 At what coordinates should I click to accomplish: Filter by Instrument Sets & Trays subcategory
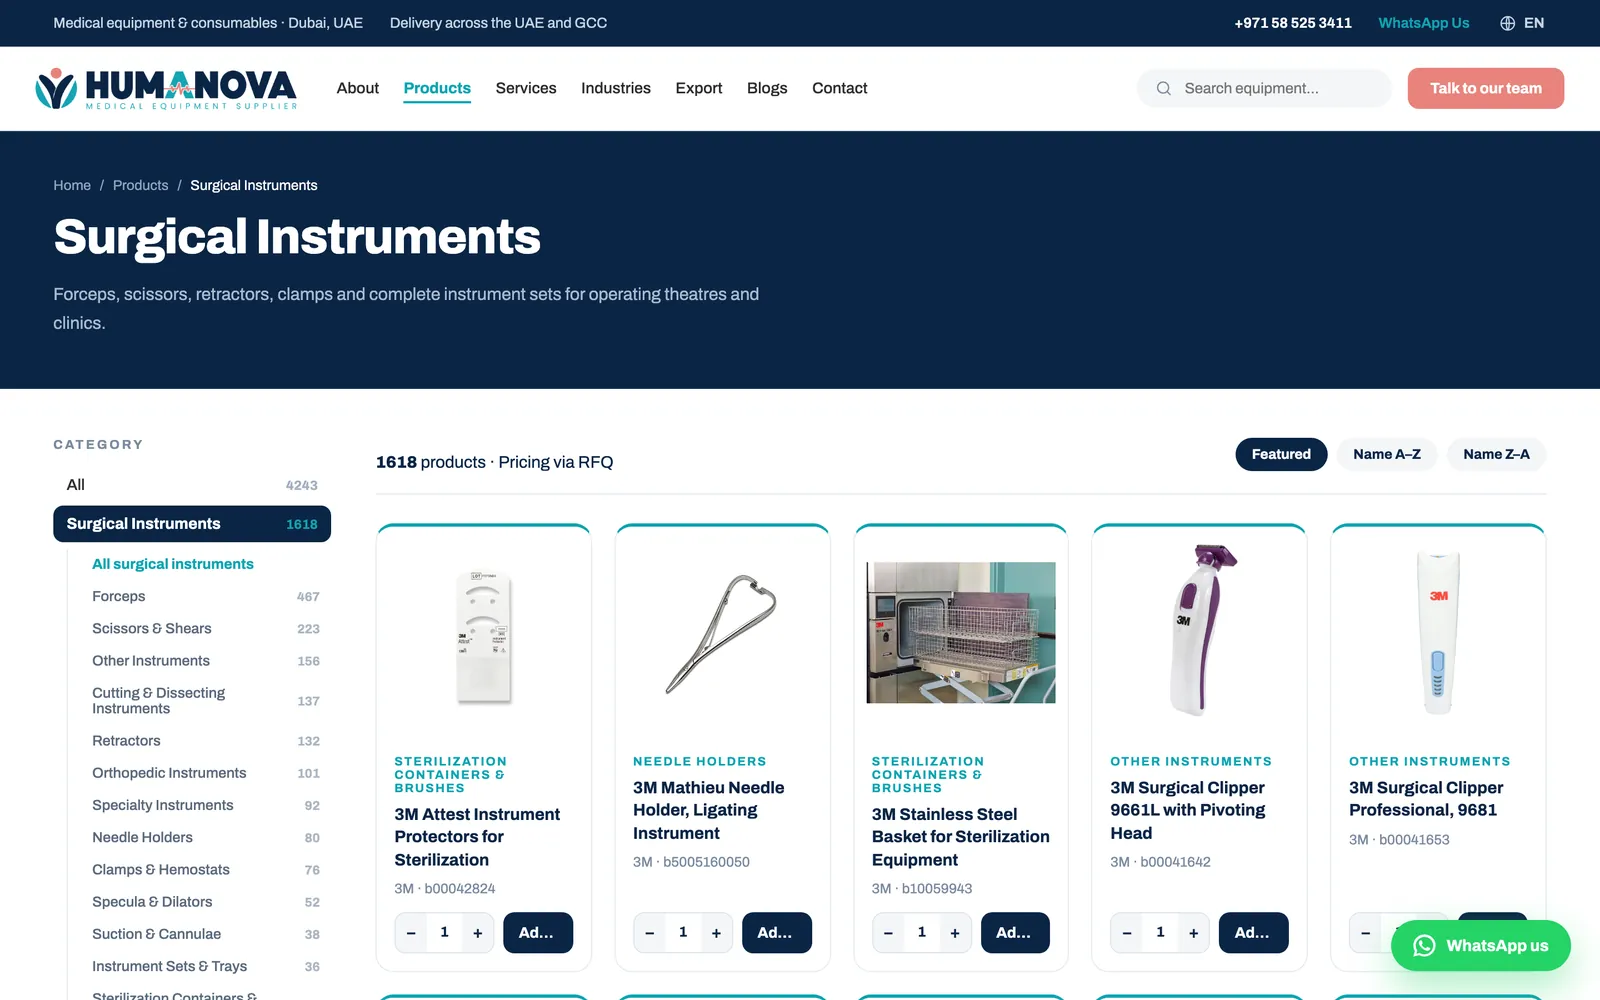click(x=206, y=966)
